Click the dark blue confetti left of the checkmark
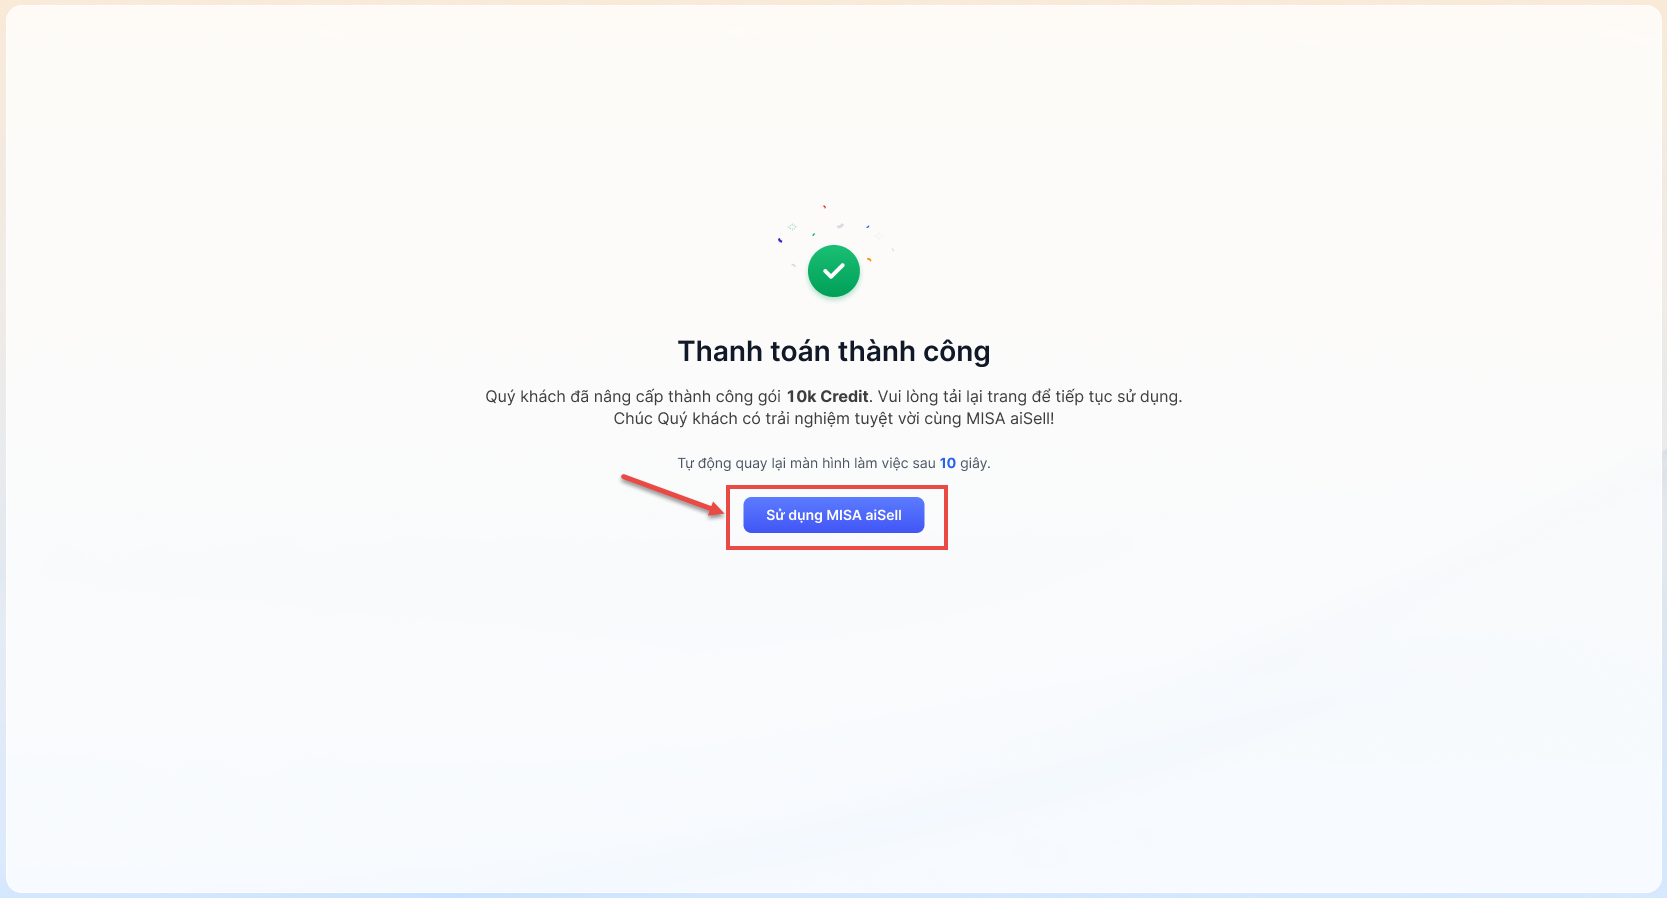This screenshot has width=1667, height=898. point(780,240)
